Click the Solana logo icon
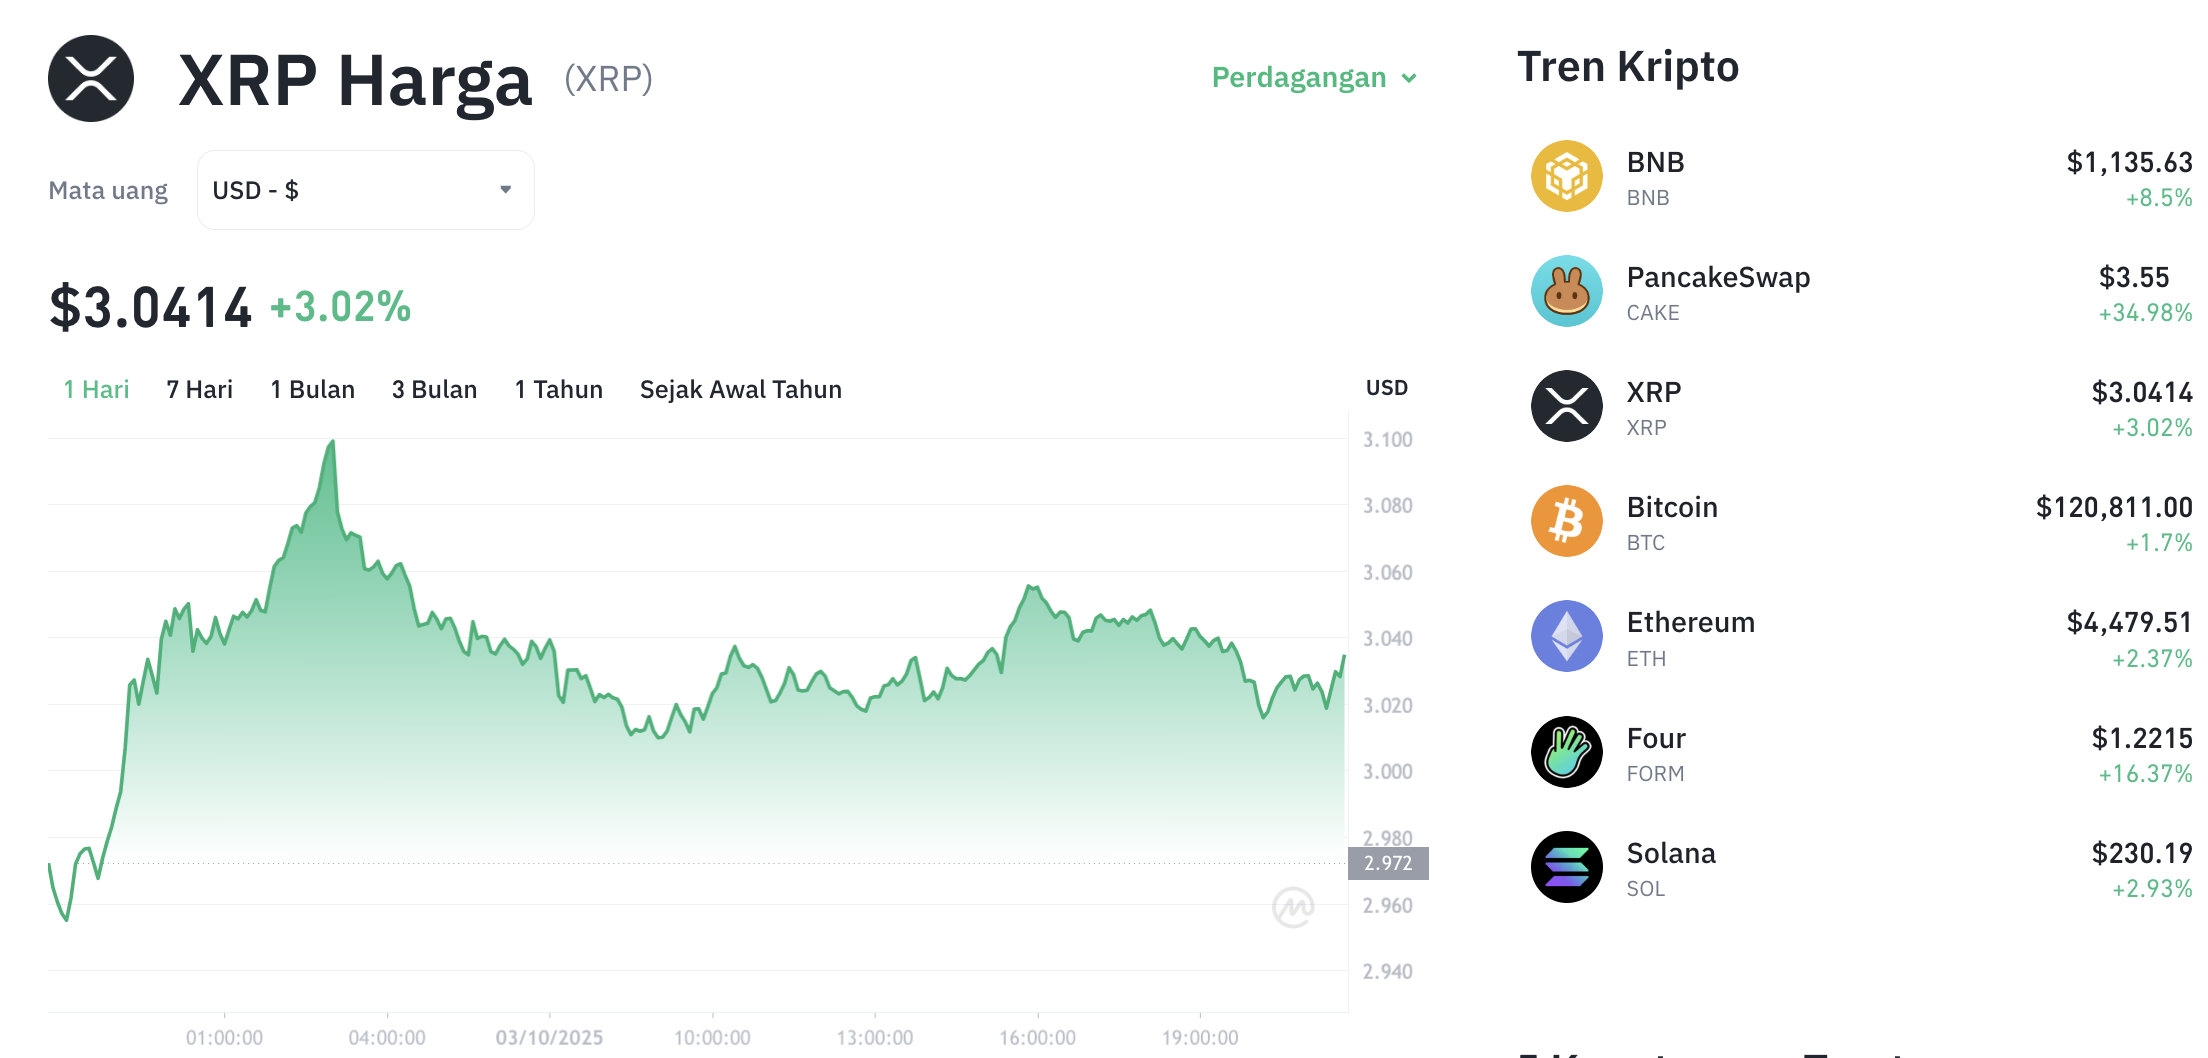This screenshot has height=1058, width=2208. point(1566,867)
